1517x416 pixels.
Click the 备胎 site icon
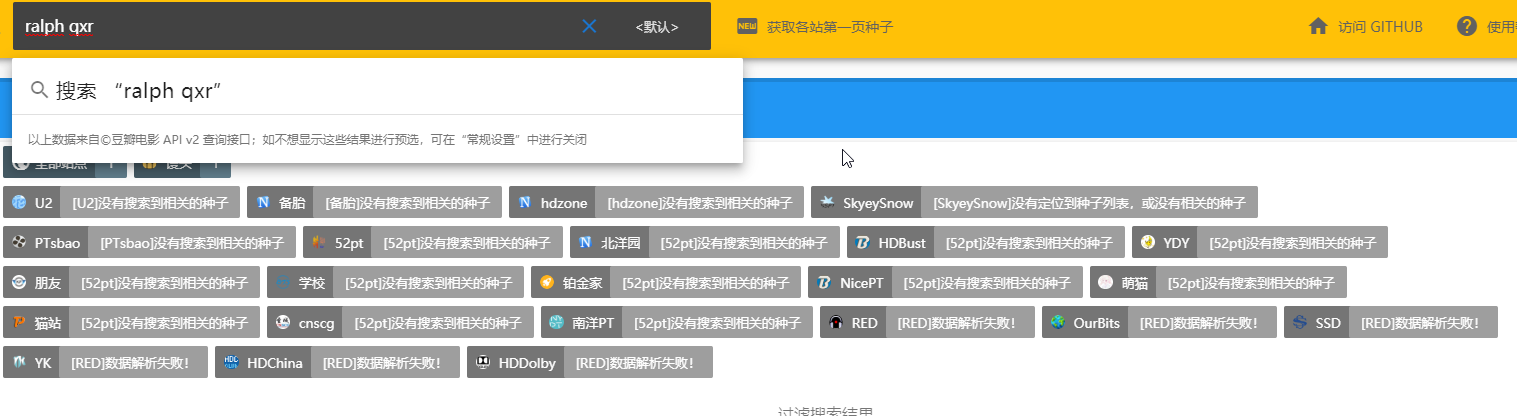click(x=263, y=203)
